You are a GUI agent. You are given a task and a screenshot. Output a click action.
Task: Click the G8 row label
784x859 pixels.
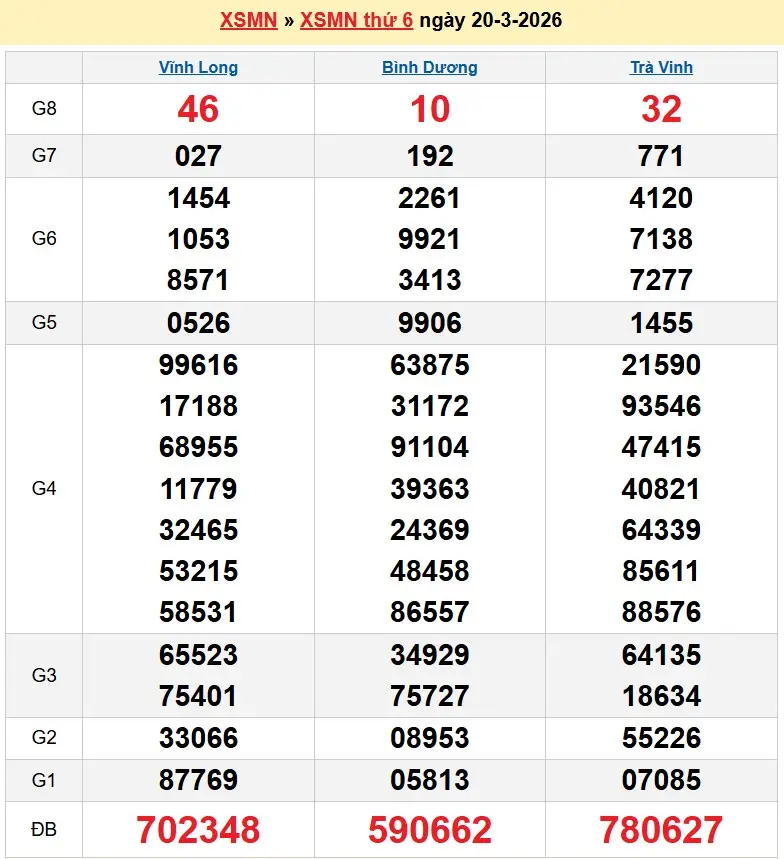pyautogui.click(x=44, y=109)
